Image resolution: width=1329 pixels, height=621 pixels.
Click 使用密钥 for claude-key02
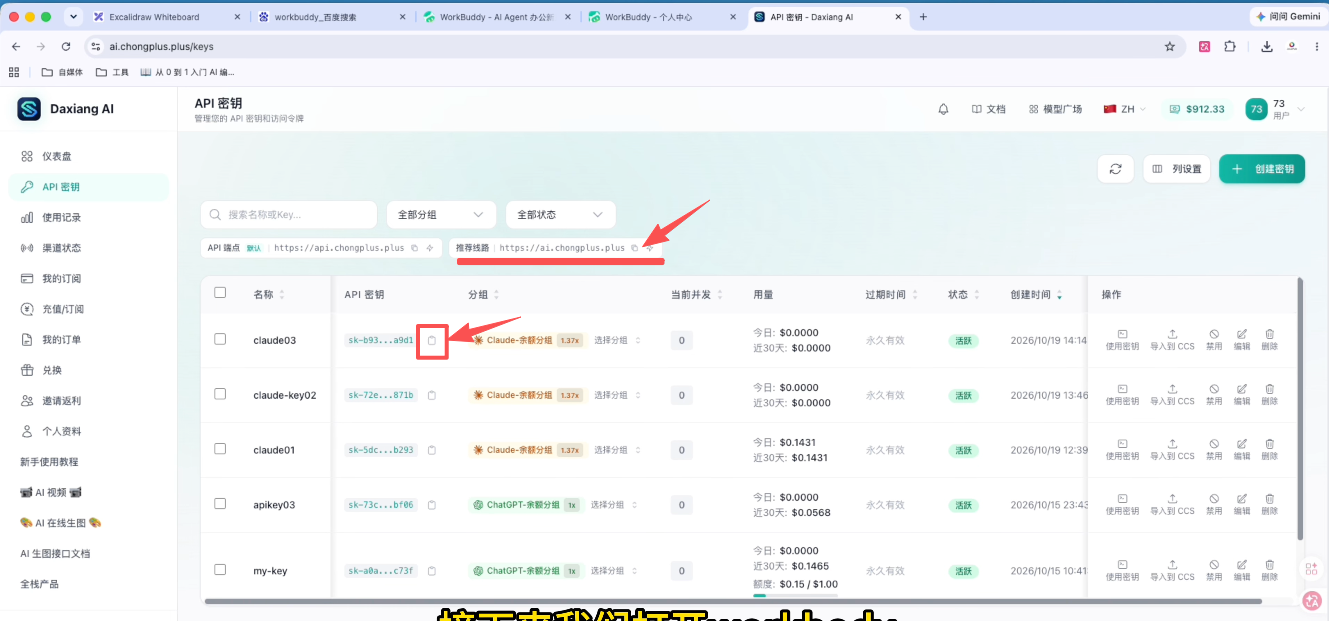(1122, 395)
